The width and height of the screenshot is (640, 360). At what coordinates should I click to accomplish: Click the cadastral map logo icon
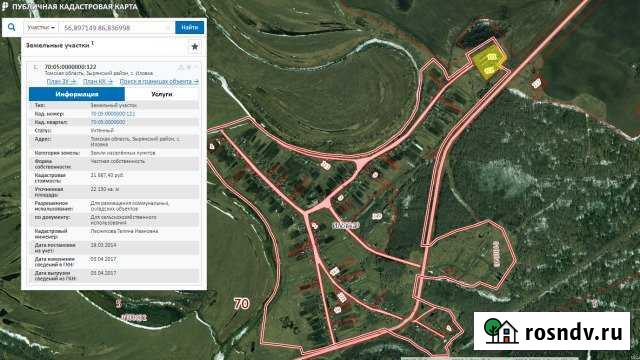point(5,7)
